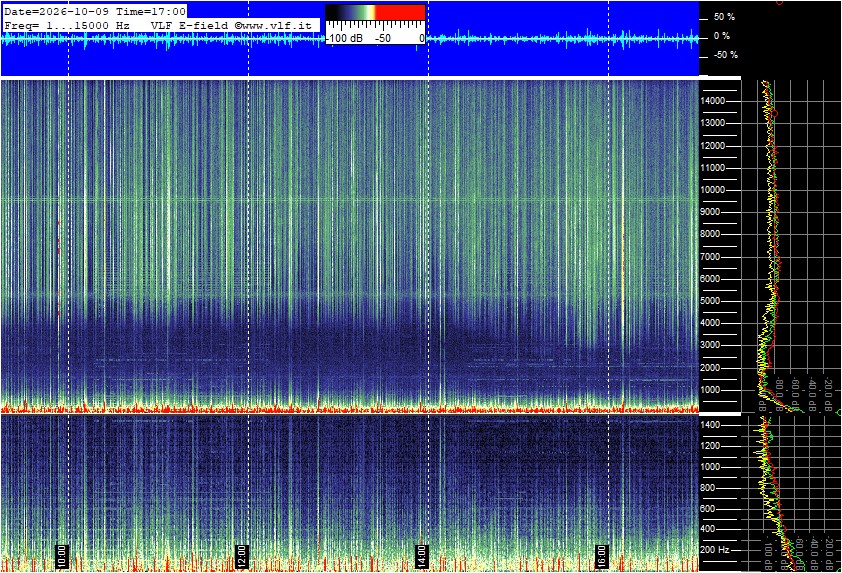Click the 6000 frequency axis label
This screenshot has width=842, height=573.
pyautogui.click(x=710, y=279)
